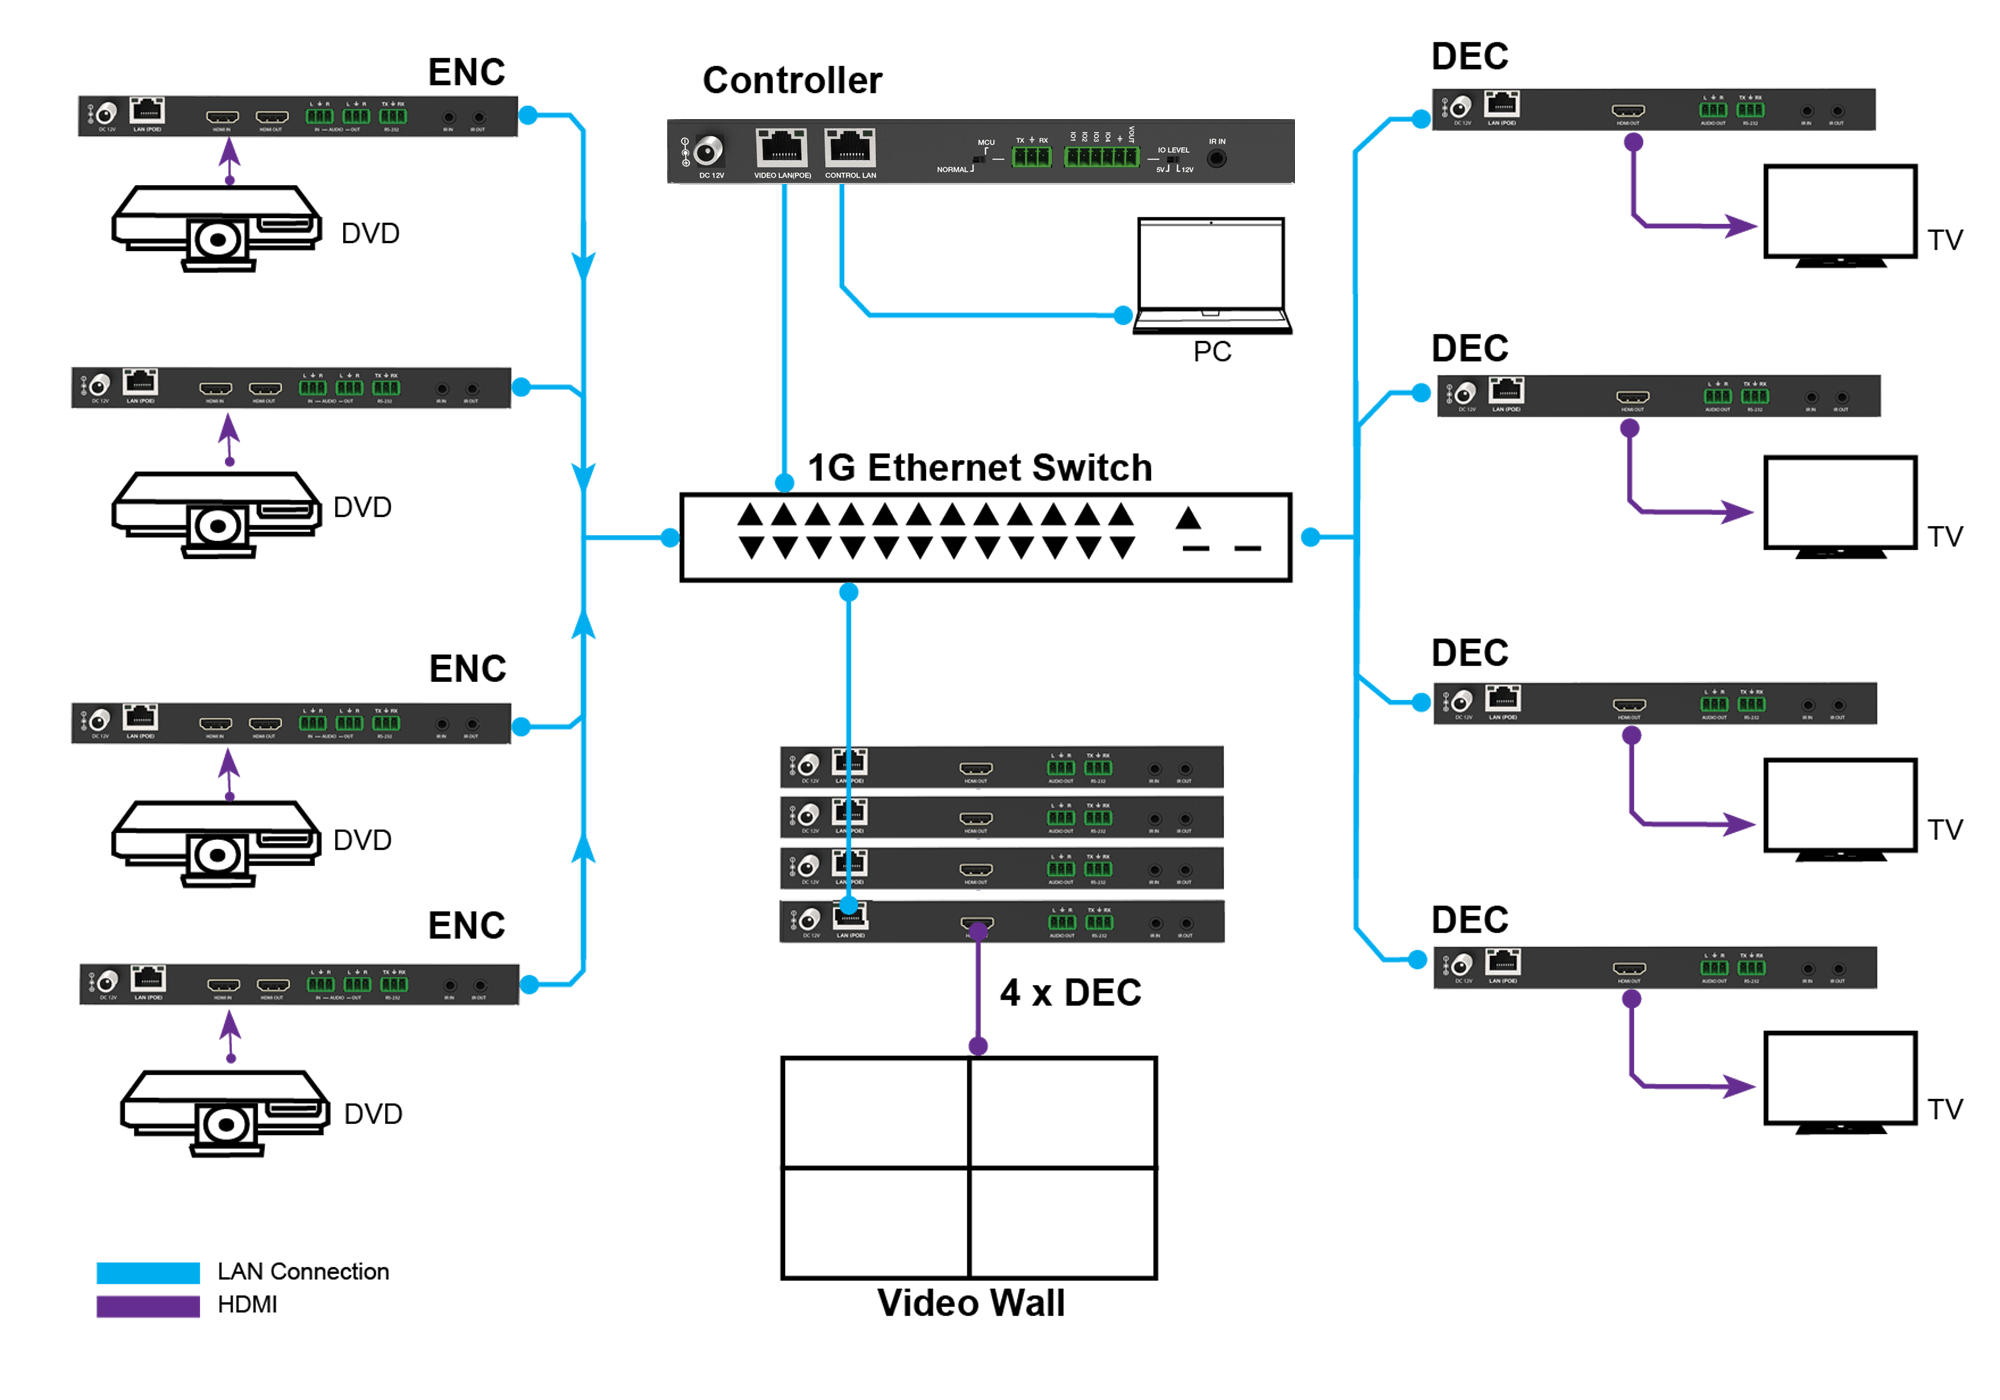This screenshot has width=2000, height=1400.
Task: Click the "PC" label under the laptop
Action: [x=1212, y=352]
